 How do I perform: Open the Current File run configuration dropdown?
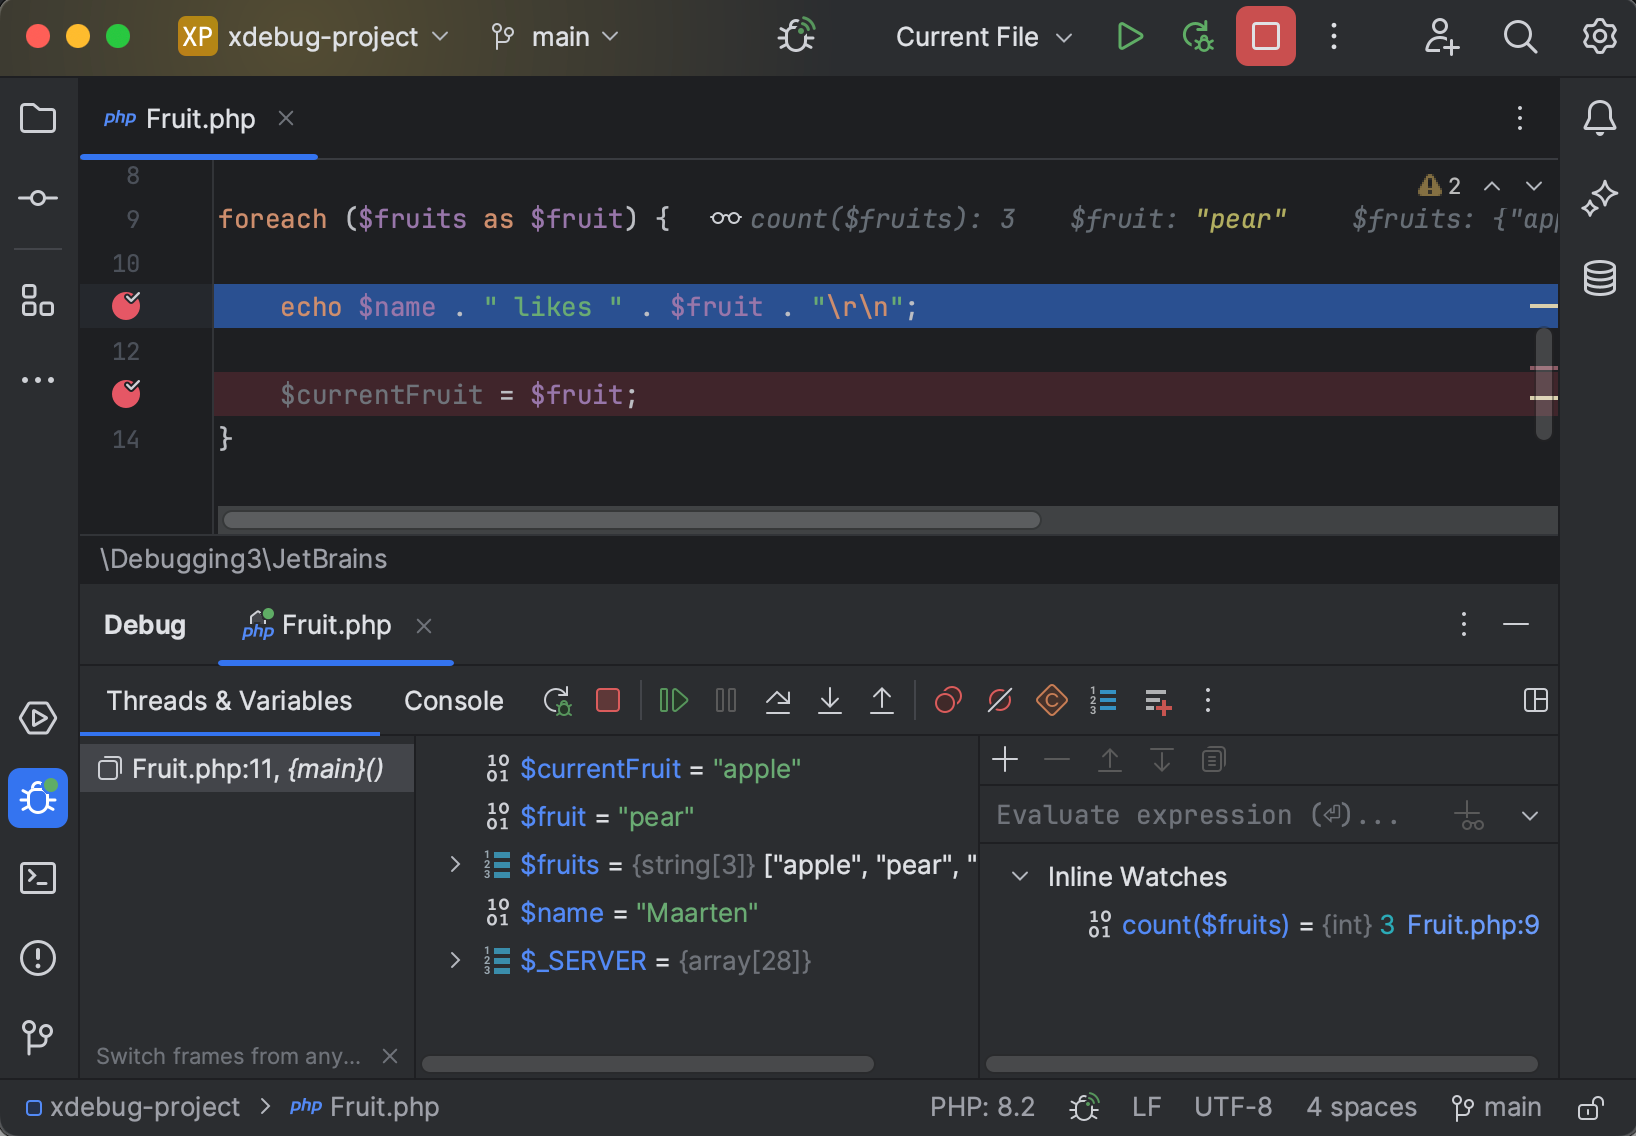pos(982,37)
